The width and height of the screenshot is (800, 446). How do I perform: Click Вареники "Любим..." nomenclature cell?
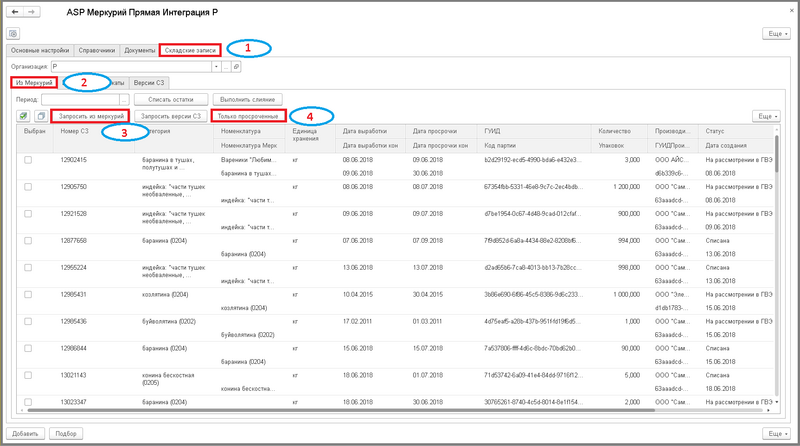pyautogui.click(x=248, y=160)
